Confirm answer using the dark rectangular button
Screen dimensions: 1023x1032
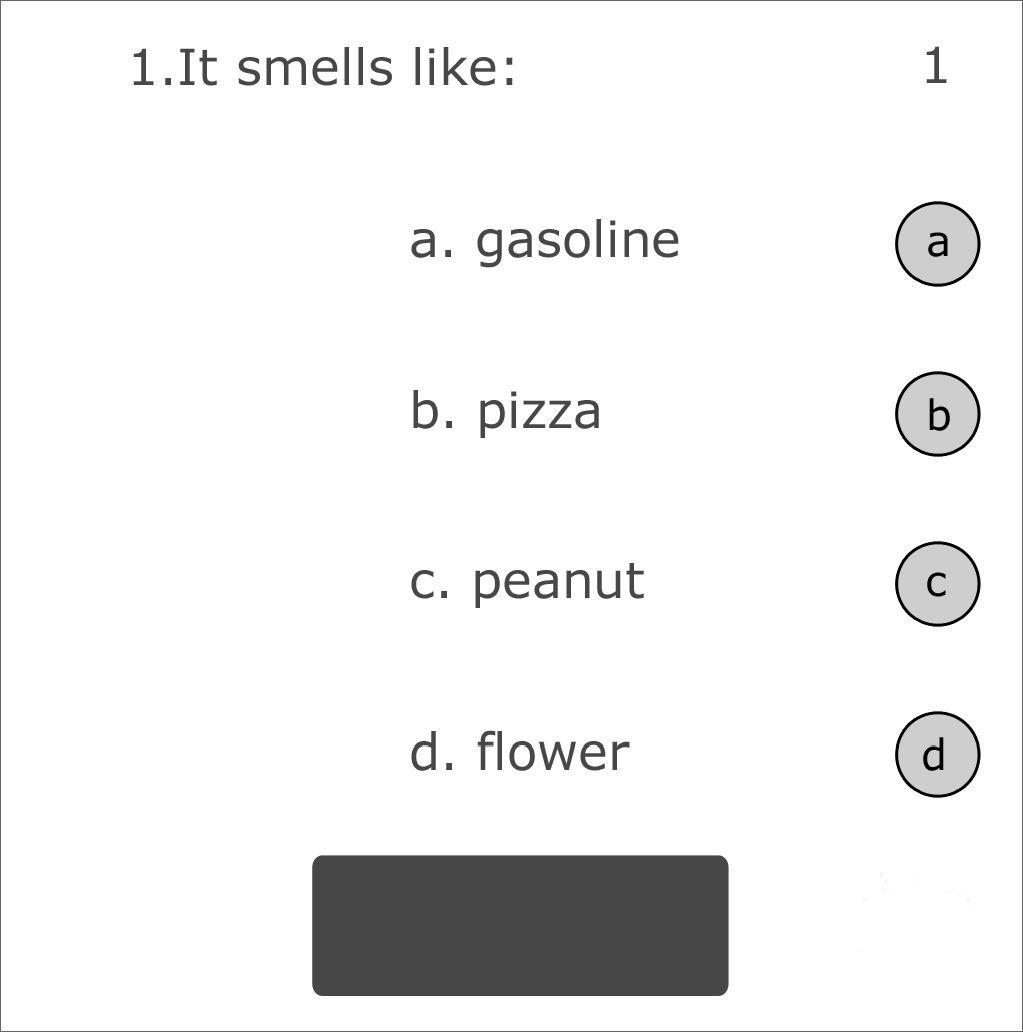click(520, 924)
